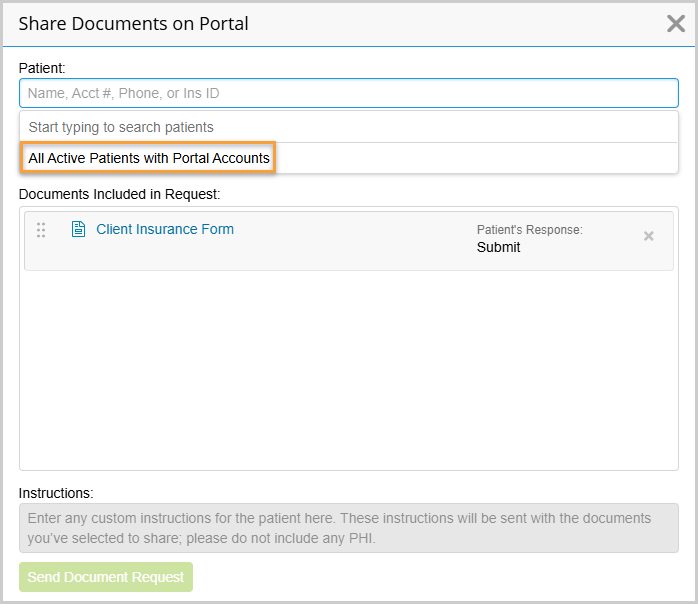Open the Client Insurance Form link
Image resolution: width=698 pixels, height=604 pixels.
click(165, 229)
